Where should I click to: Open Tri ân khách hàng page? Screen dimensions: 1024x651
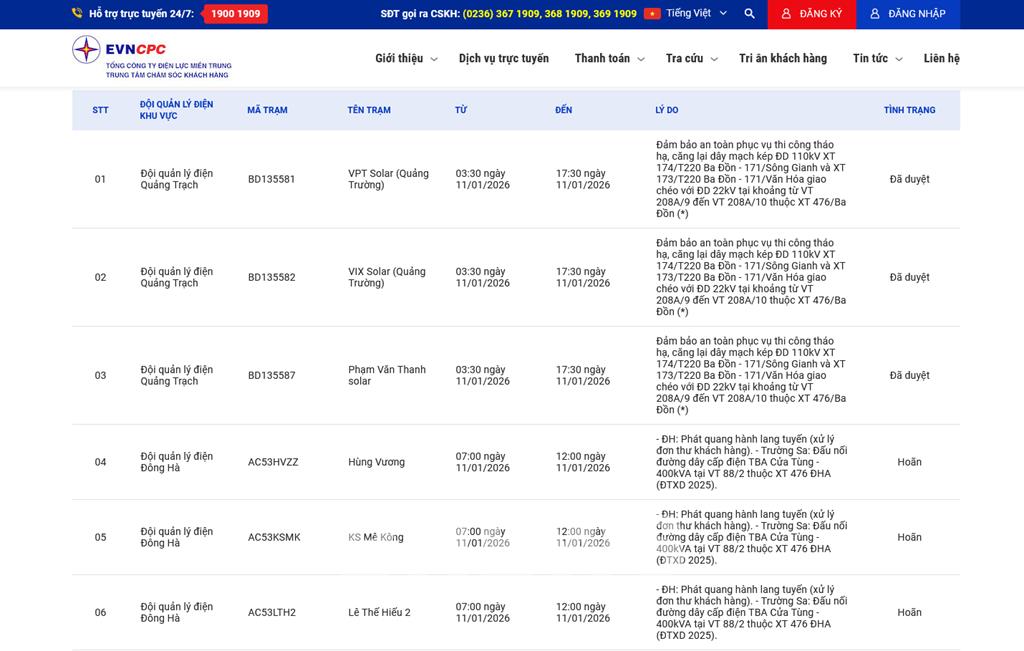pyautogui.click(x=783, y=59)
